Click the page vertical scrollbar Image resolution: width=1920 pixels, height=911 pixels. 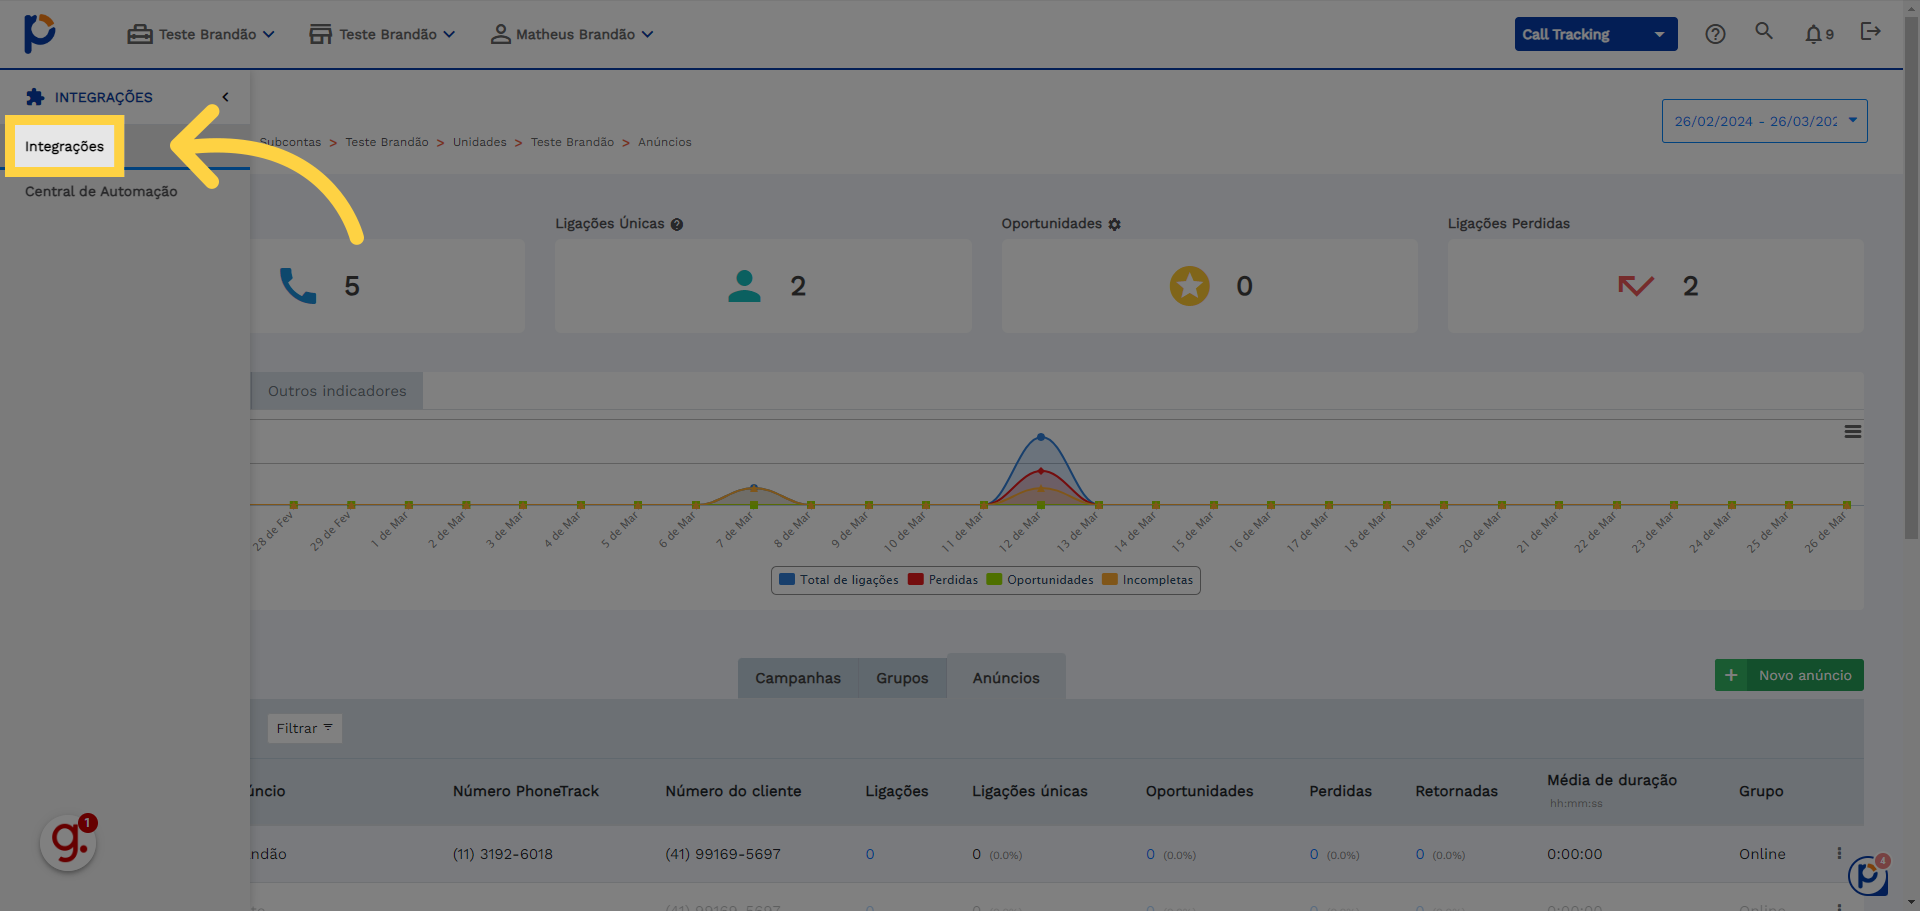1911,280
